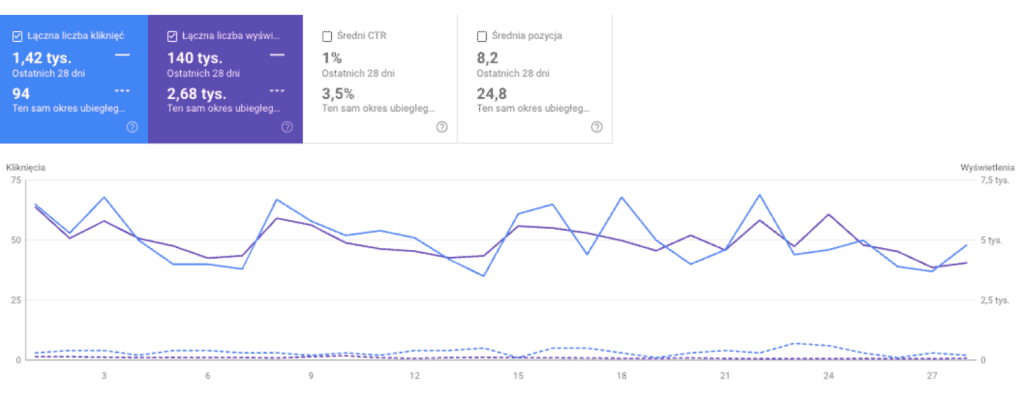Uncheck Łączna liczba wyświetleń checkbox

click(172, 37)
